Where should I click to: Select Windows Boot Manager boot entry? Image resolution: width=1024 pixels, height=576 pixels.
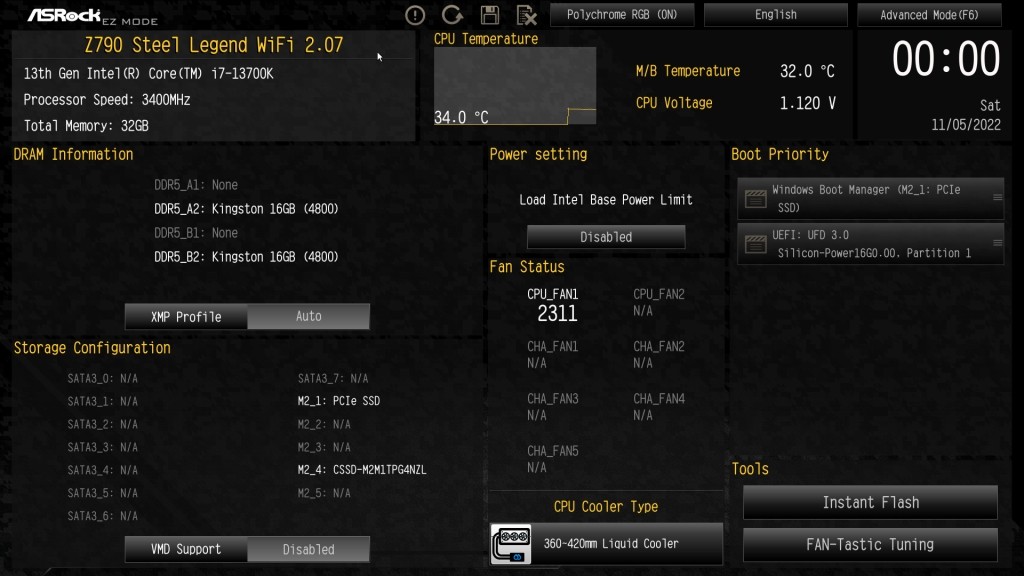871,199
